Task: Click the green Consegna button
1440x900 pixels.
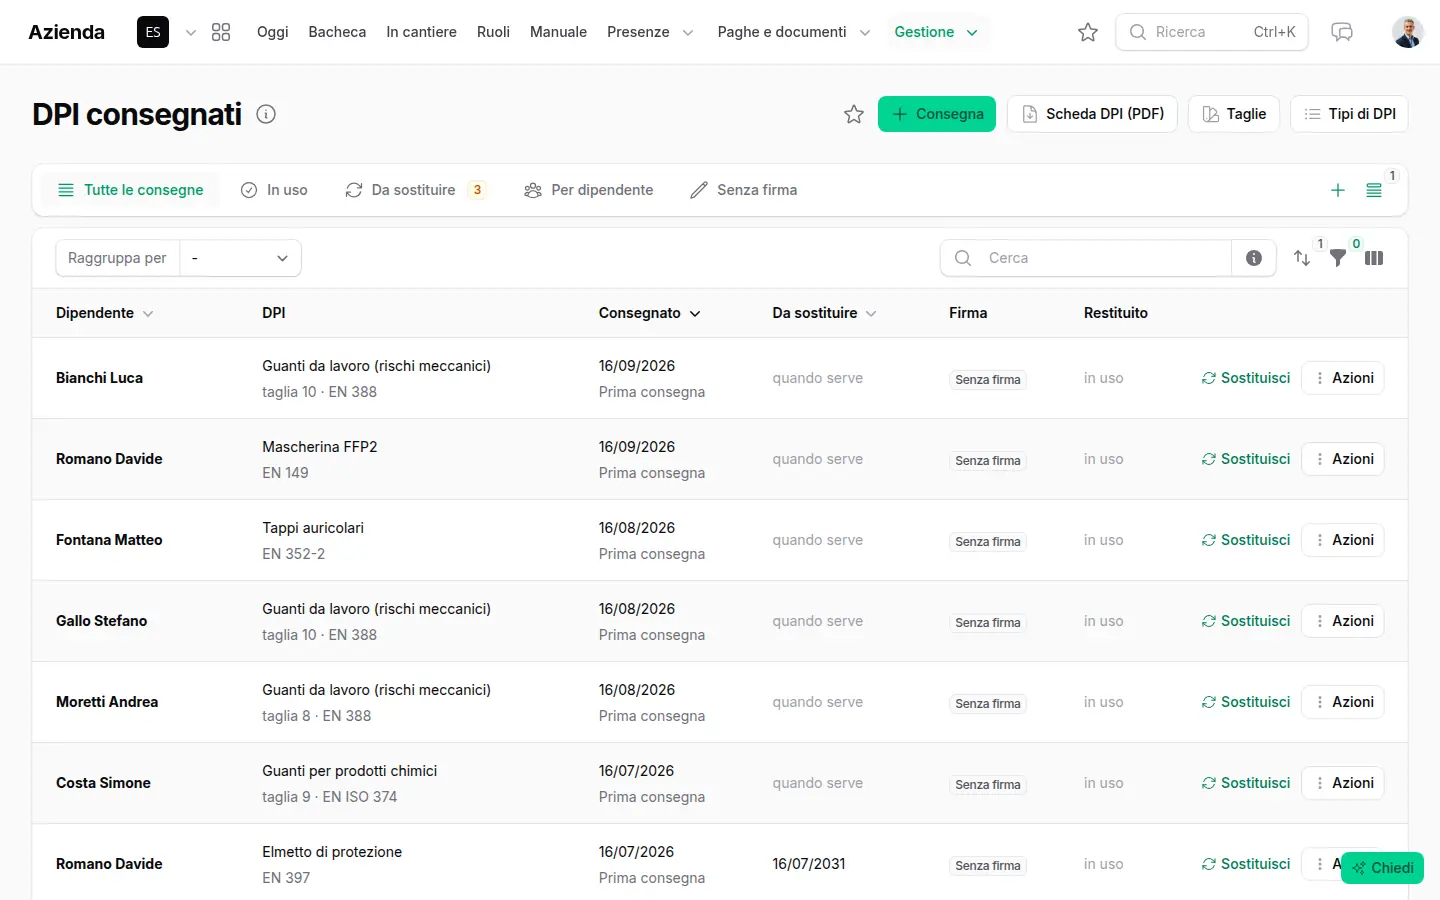Action: (937, 114)
